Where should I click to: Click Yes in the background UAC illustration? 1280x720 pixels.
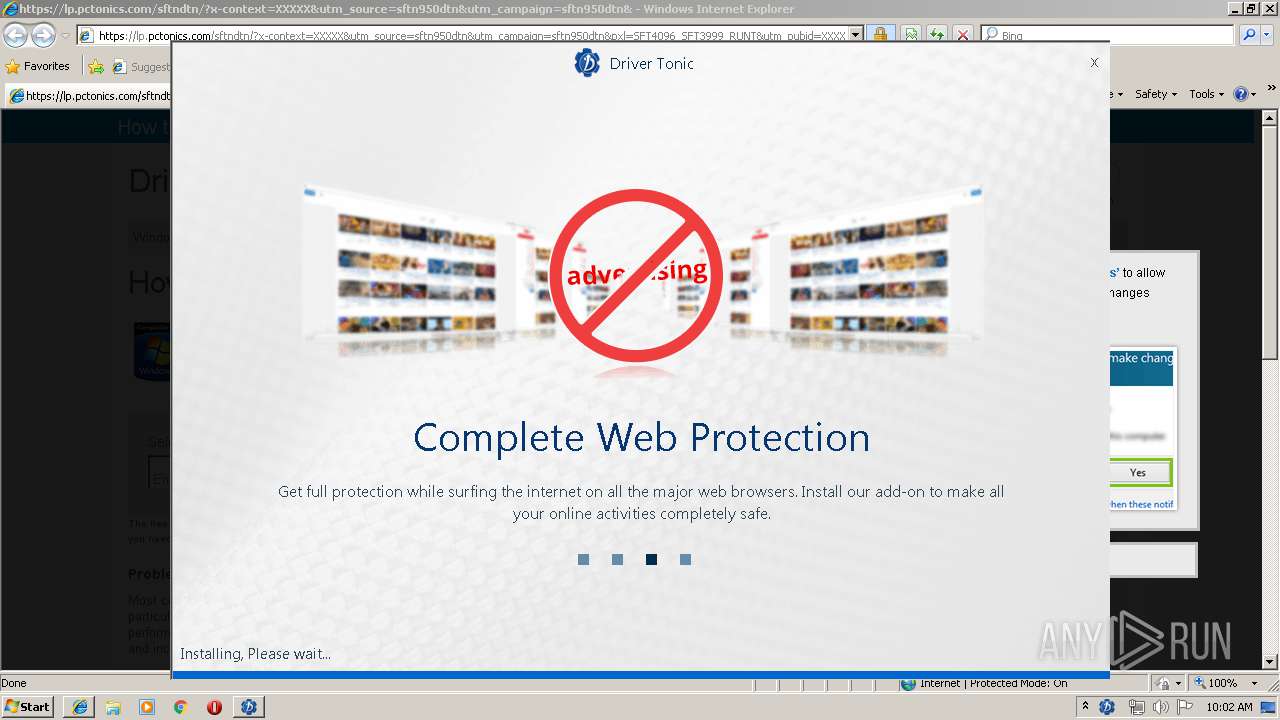(1139, 472)
